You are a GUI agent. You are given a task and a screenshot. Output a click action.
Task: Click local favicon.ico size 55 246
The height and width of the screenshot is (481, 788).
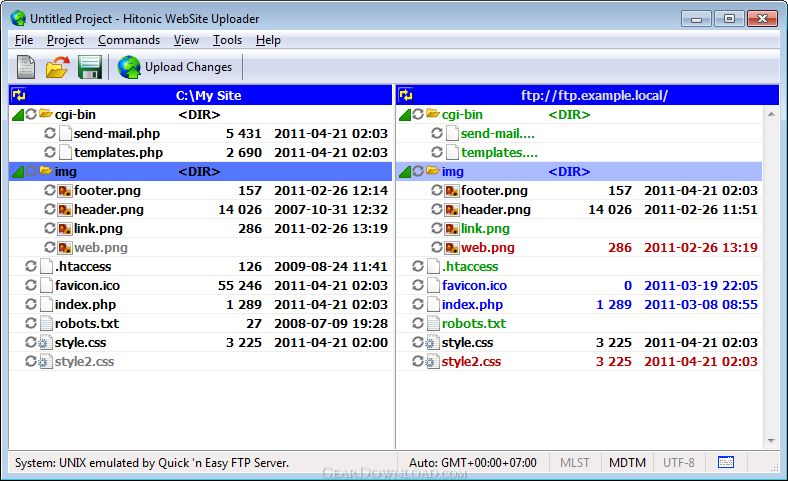tap(240, 285)
